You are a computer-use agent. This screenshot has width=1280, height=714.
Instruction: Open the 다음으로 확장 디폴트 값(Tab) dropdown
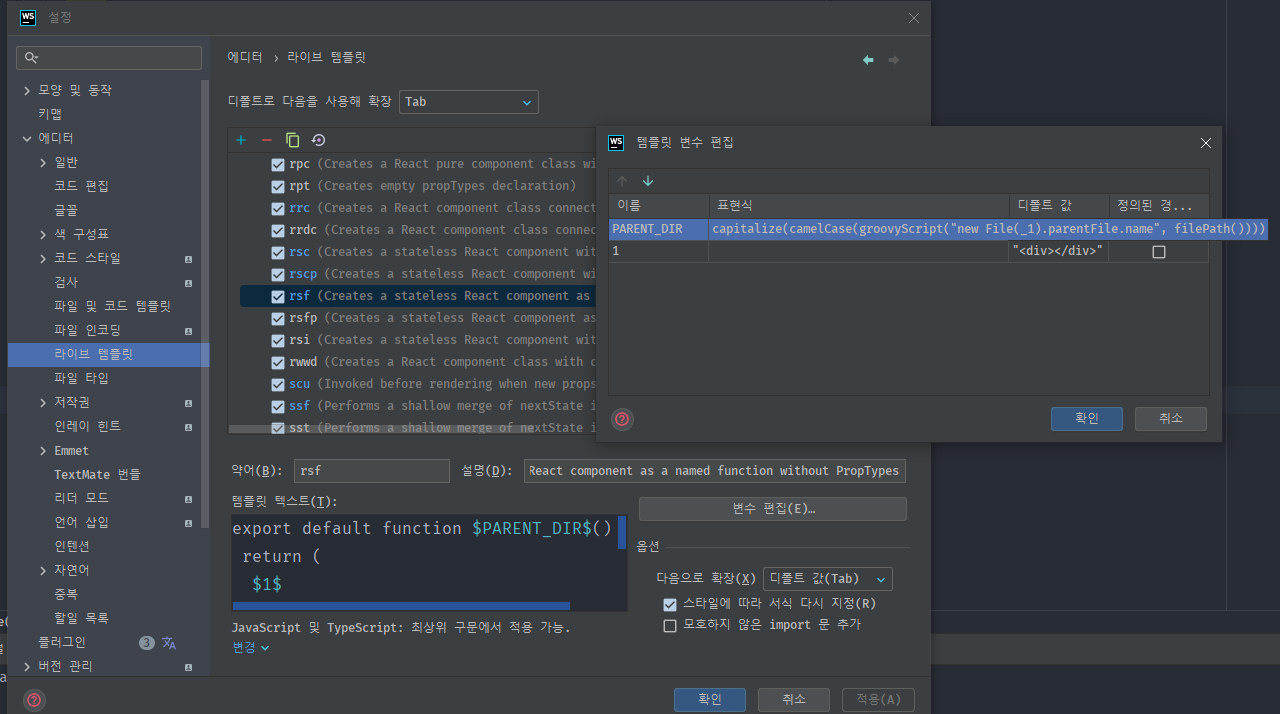click(828, 579)
